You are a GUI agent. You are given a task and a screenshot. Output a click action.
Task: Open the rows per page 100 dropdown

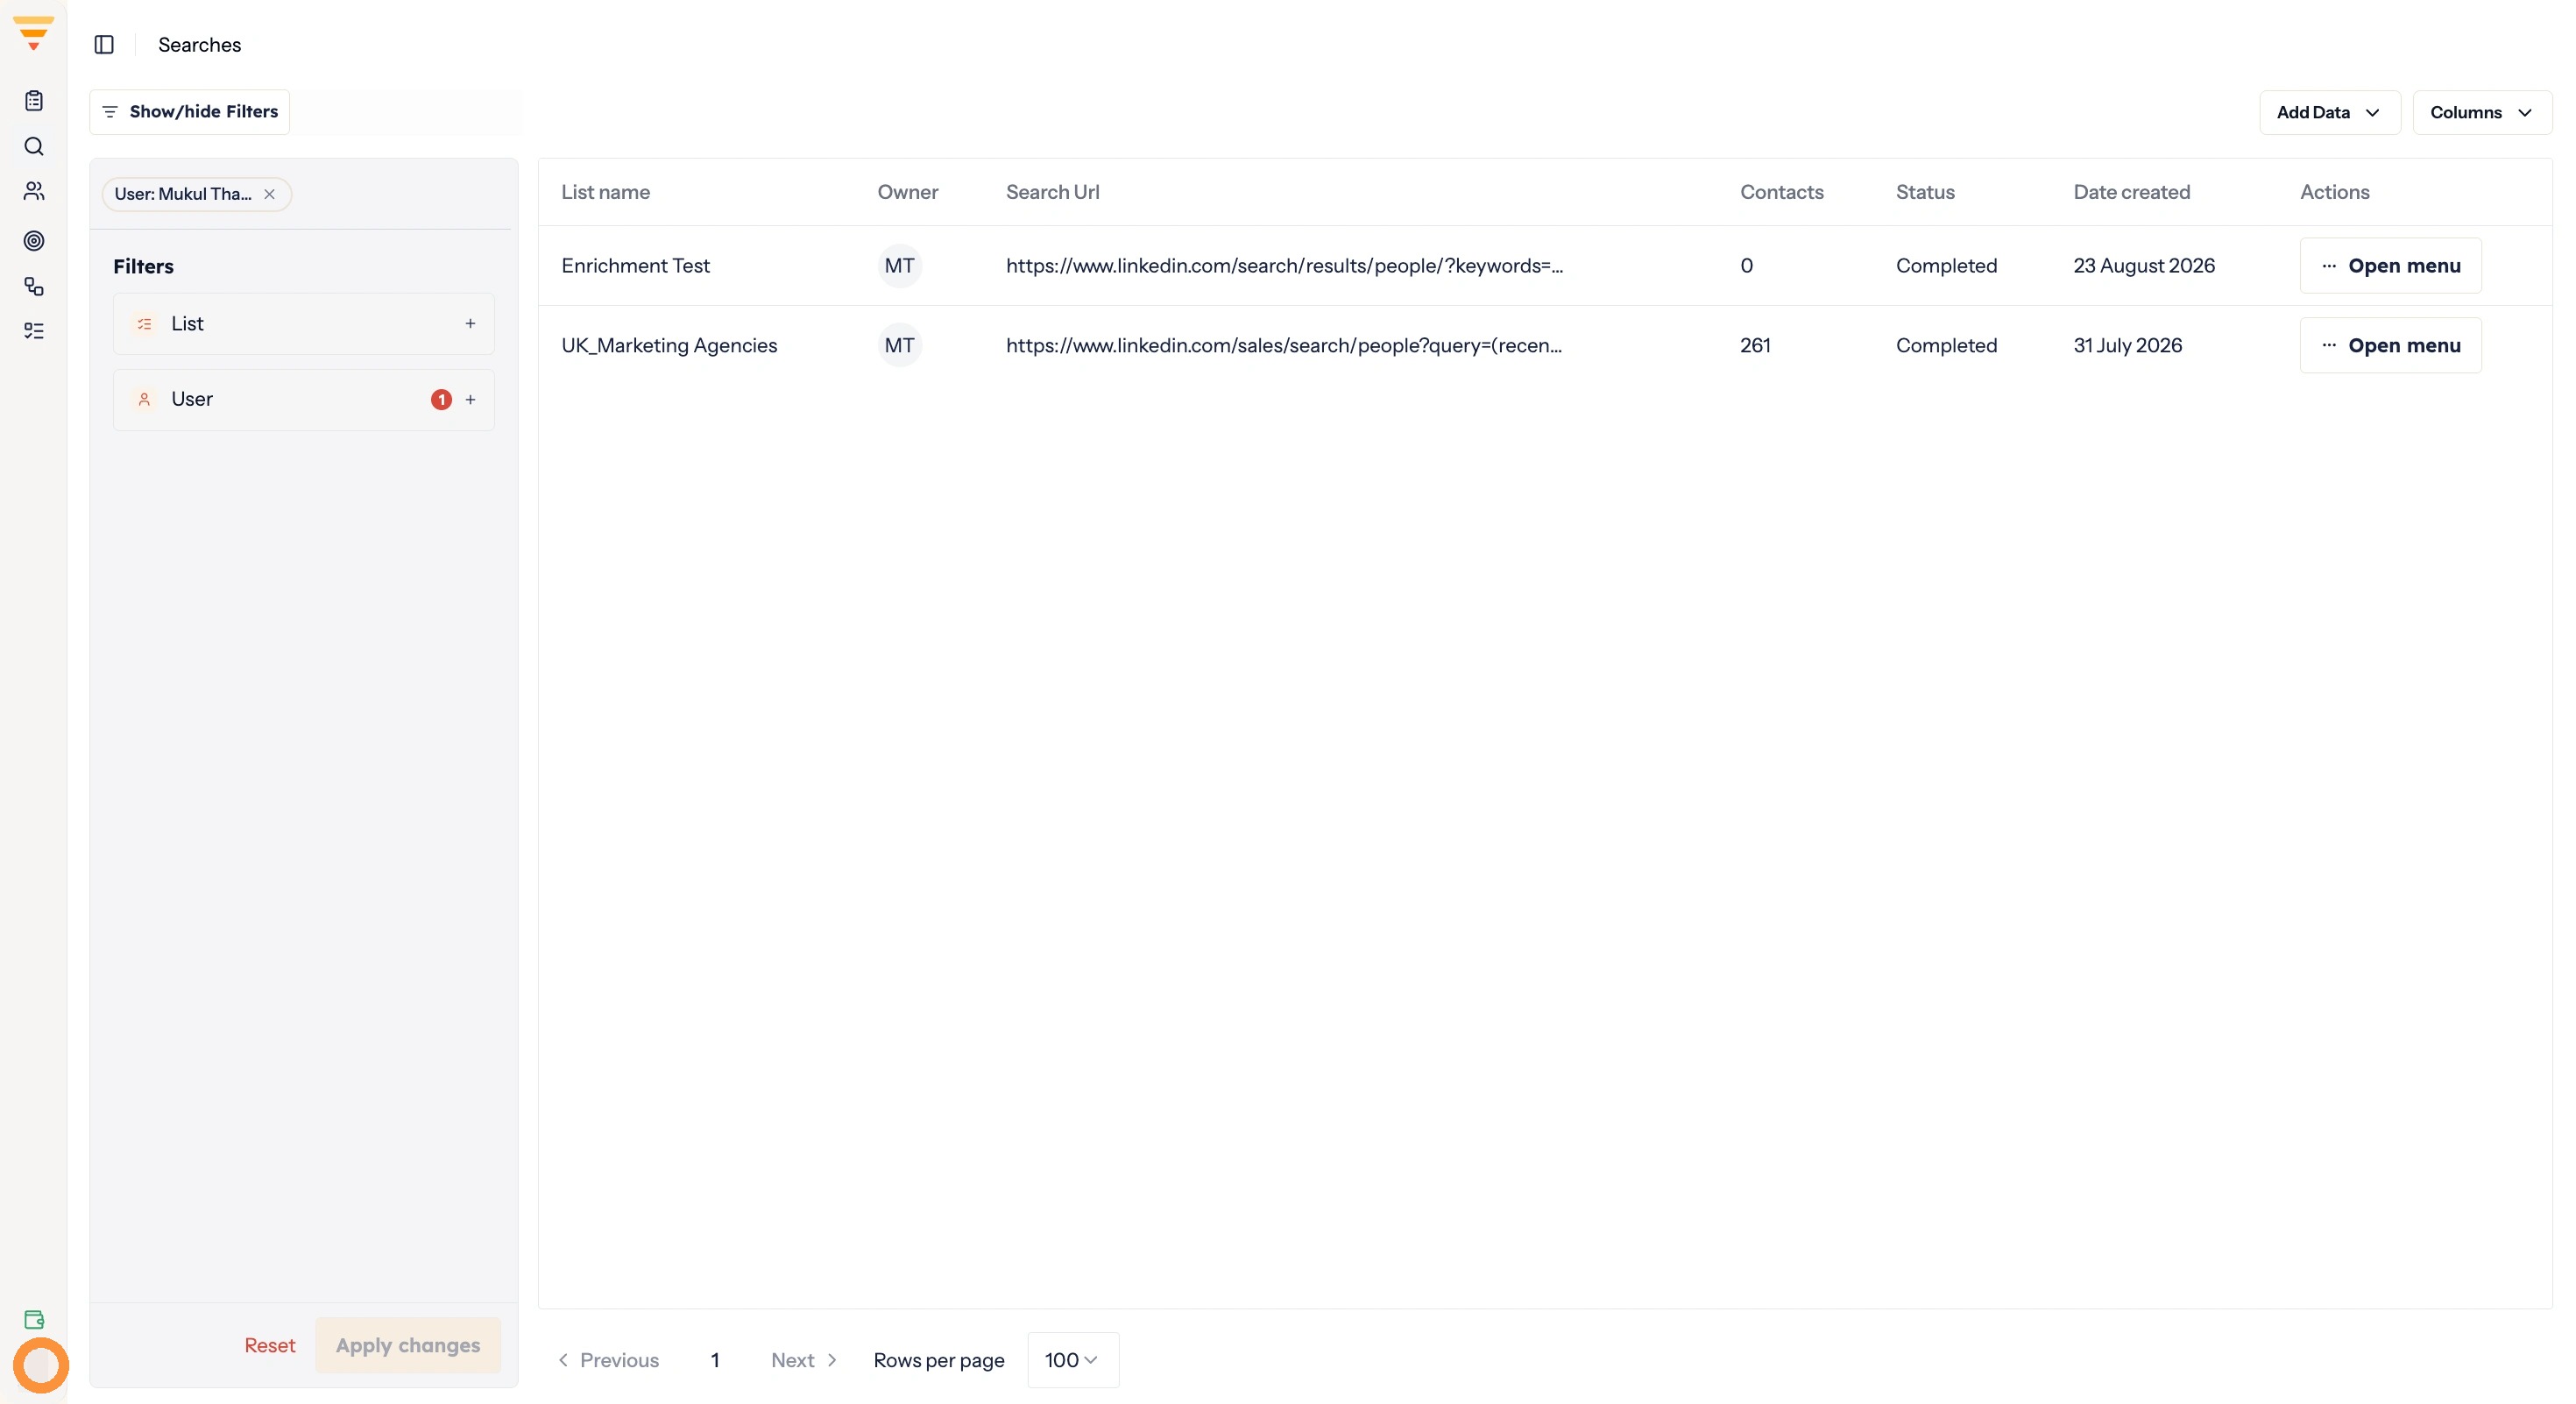[x=1073, y=1360]
